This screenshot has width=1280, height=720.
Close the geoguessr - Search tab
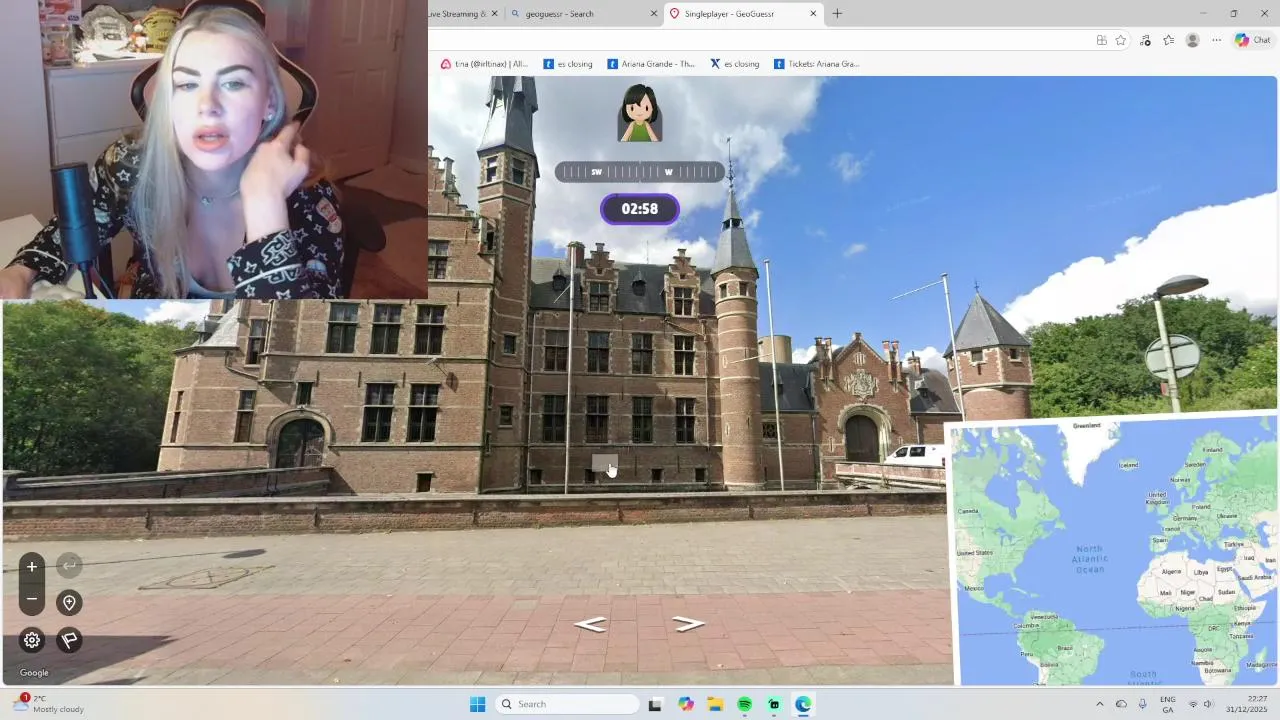[x=654, y=14]
